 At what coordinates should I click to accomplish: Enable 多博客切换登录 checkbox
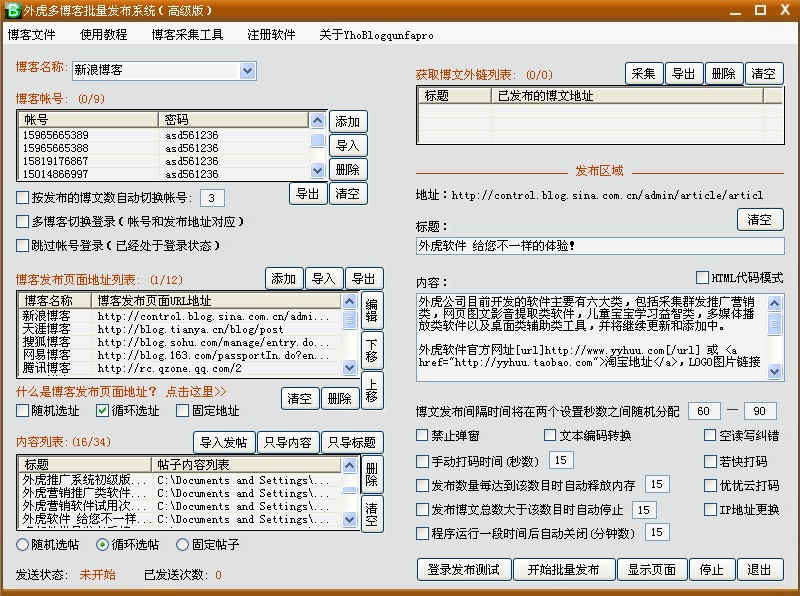click(x=22, y=221)
